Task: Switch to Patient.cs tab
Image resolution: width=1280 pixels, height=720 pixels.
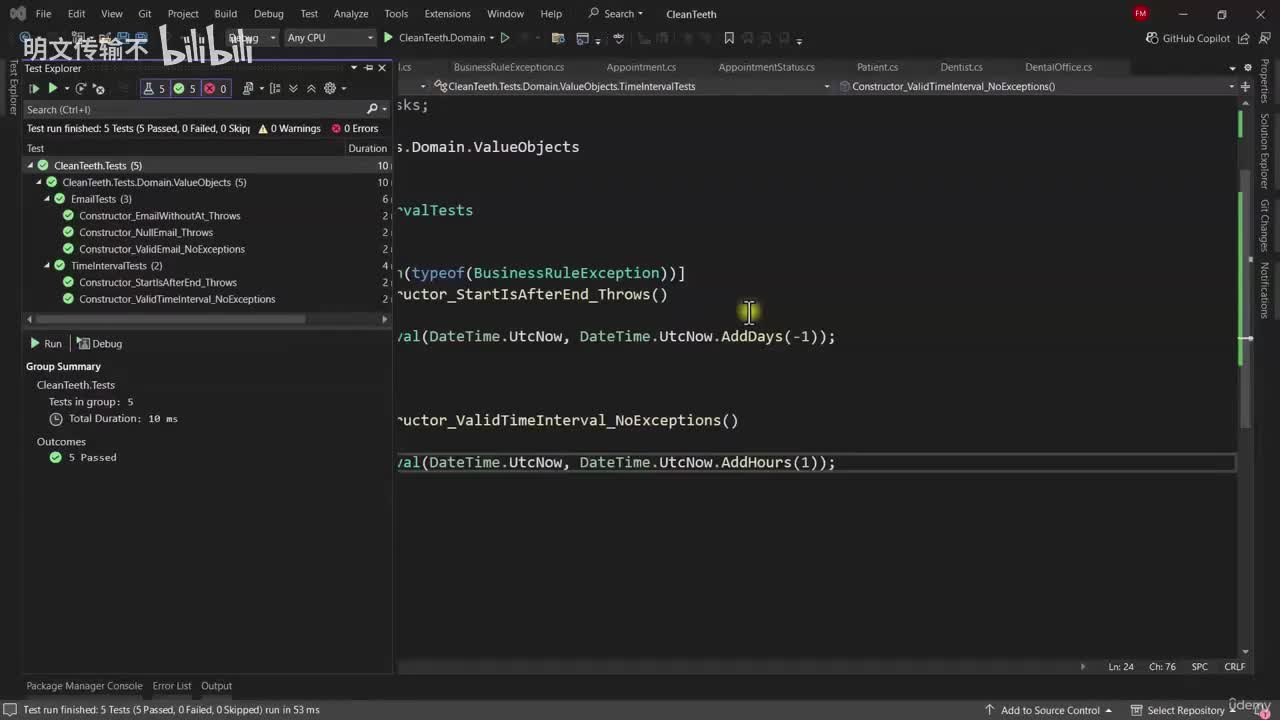Action: point(877,67)
